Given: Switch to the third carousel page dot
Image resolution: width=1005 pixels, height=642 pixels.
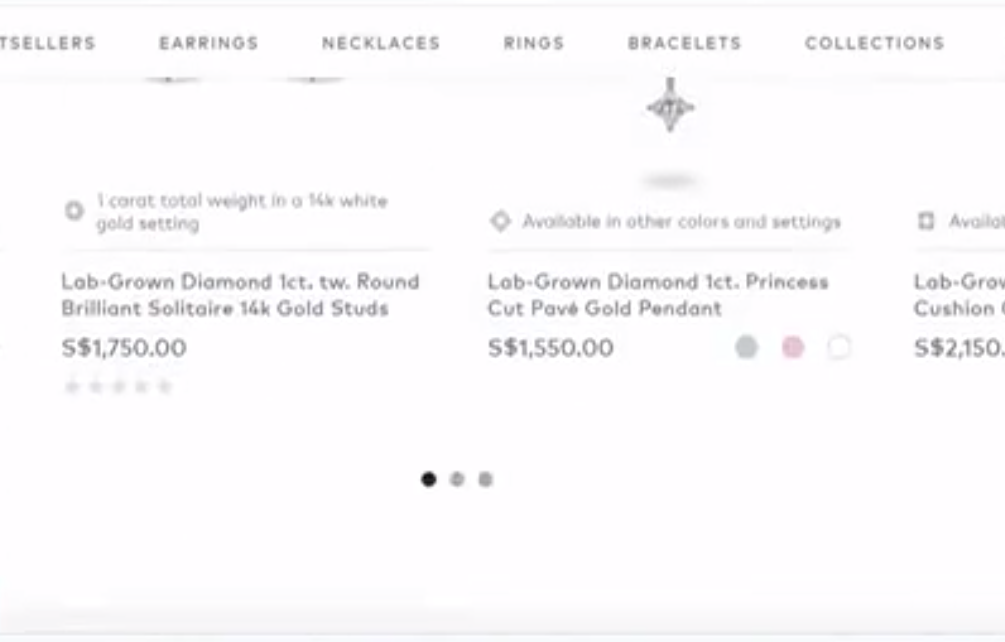Looking at the screenshot, I should pos(485,479).
